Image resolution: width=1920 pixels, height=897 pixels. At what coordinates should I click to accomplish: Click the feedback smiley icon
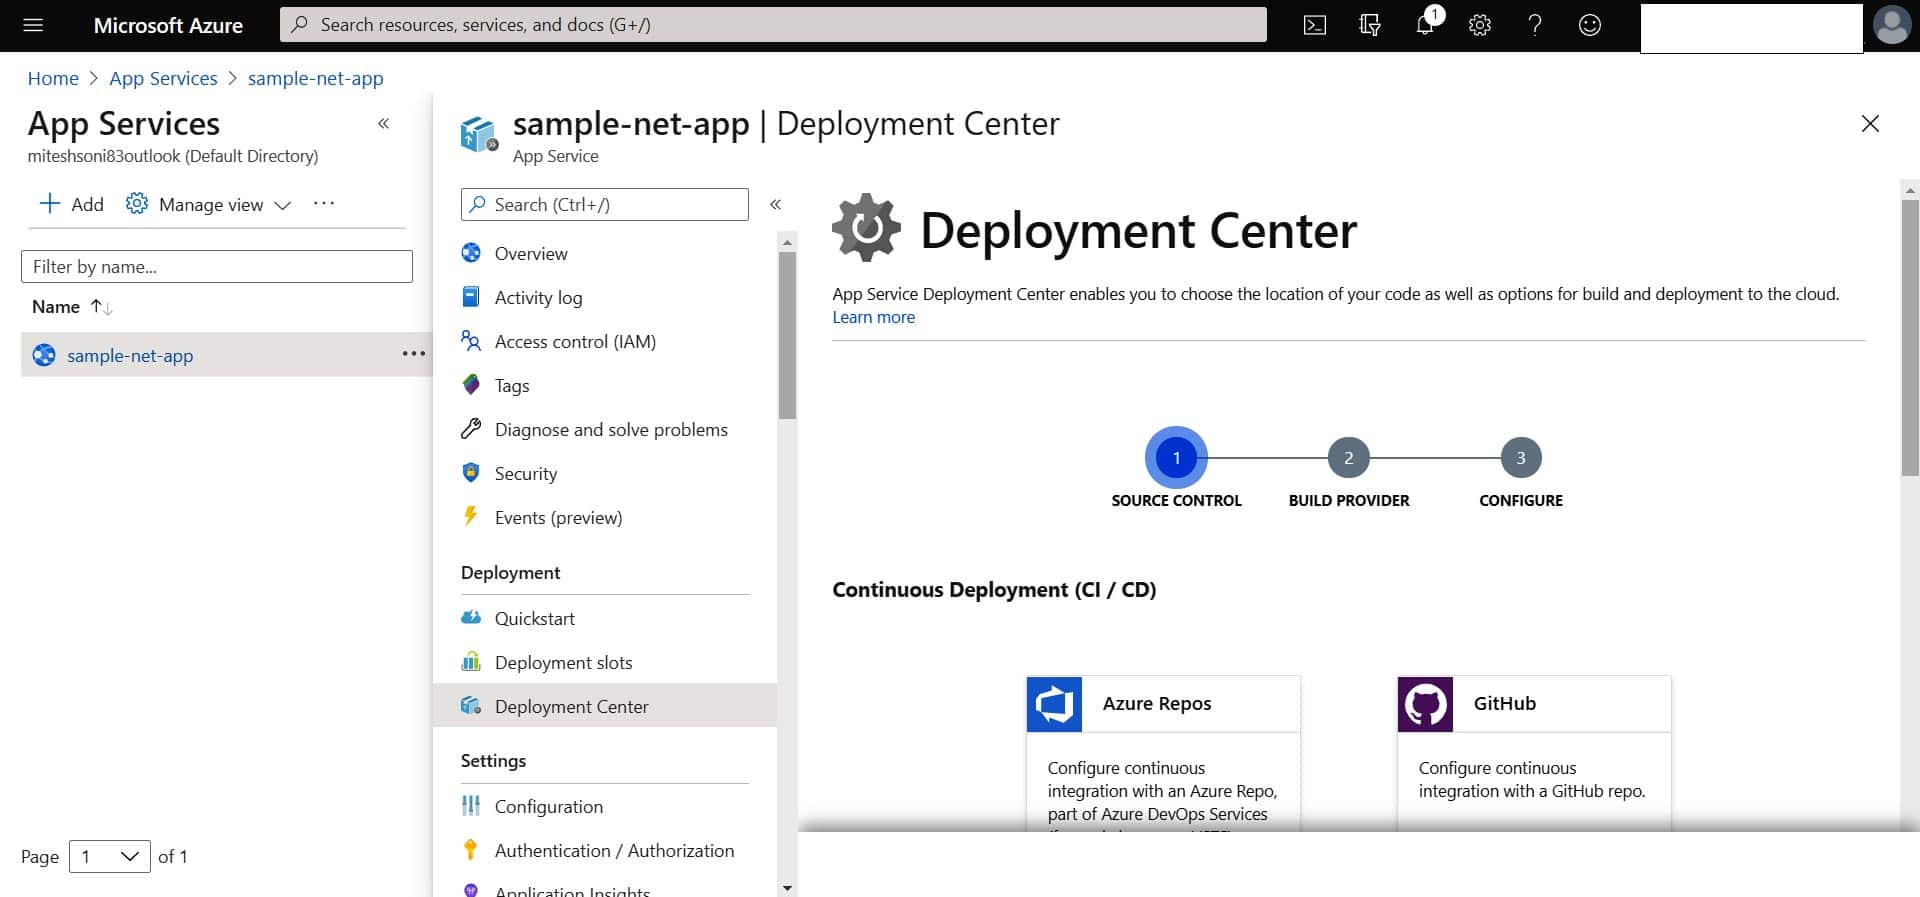tap(1590, 25)
